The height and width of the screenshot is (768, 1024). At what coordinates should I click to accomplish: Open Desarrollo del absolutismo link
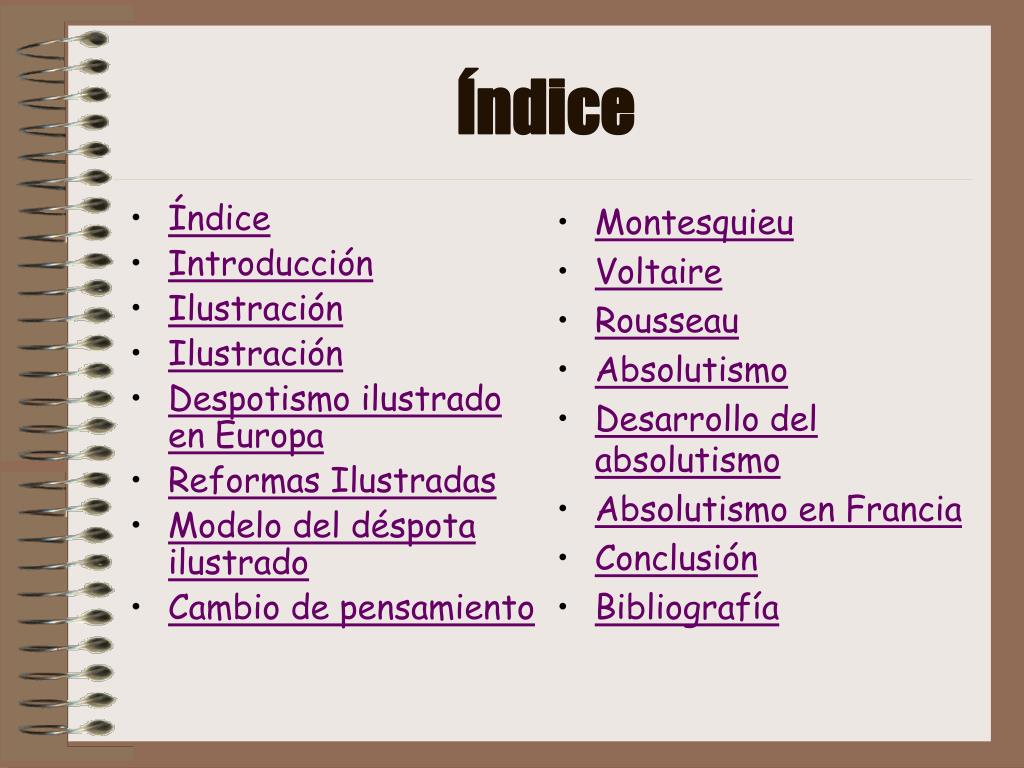706,440
